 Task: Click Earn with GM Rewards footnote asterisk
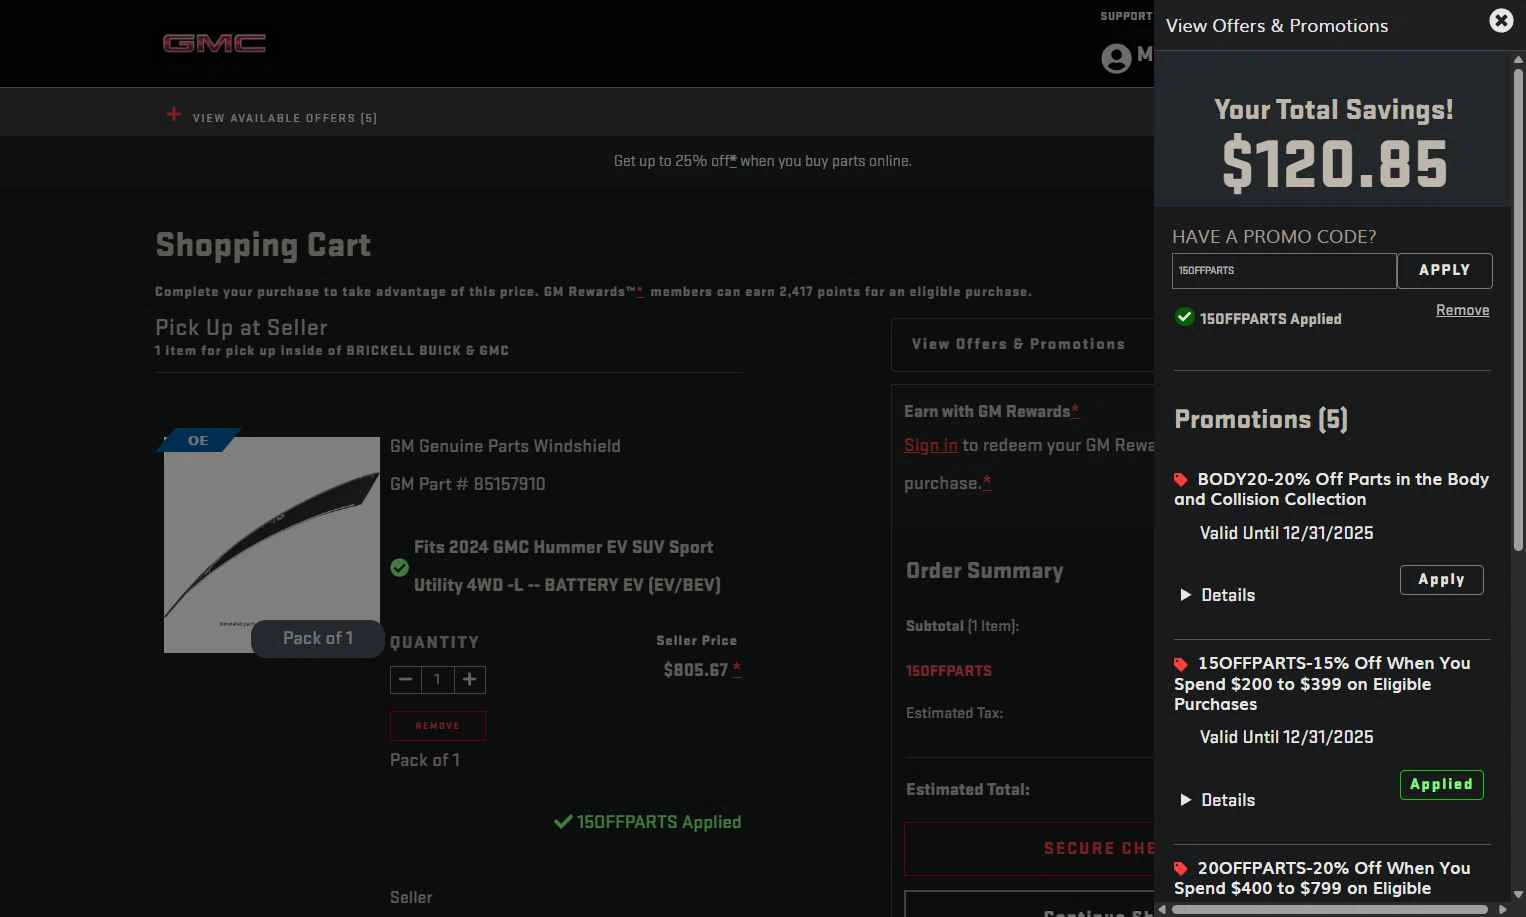click(x=1075, y=411)
